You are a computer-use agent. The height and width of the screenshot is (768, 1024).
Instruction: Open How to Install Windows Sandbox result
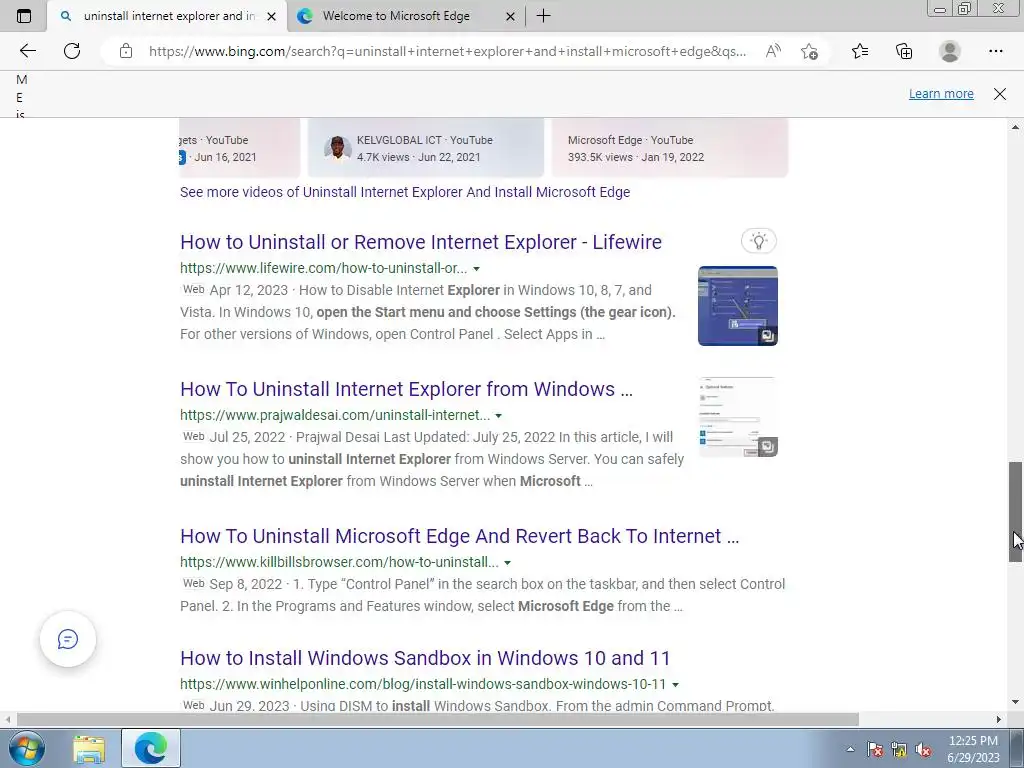425,658
